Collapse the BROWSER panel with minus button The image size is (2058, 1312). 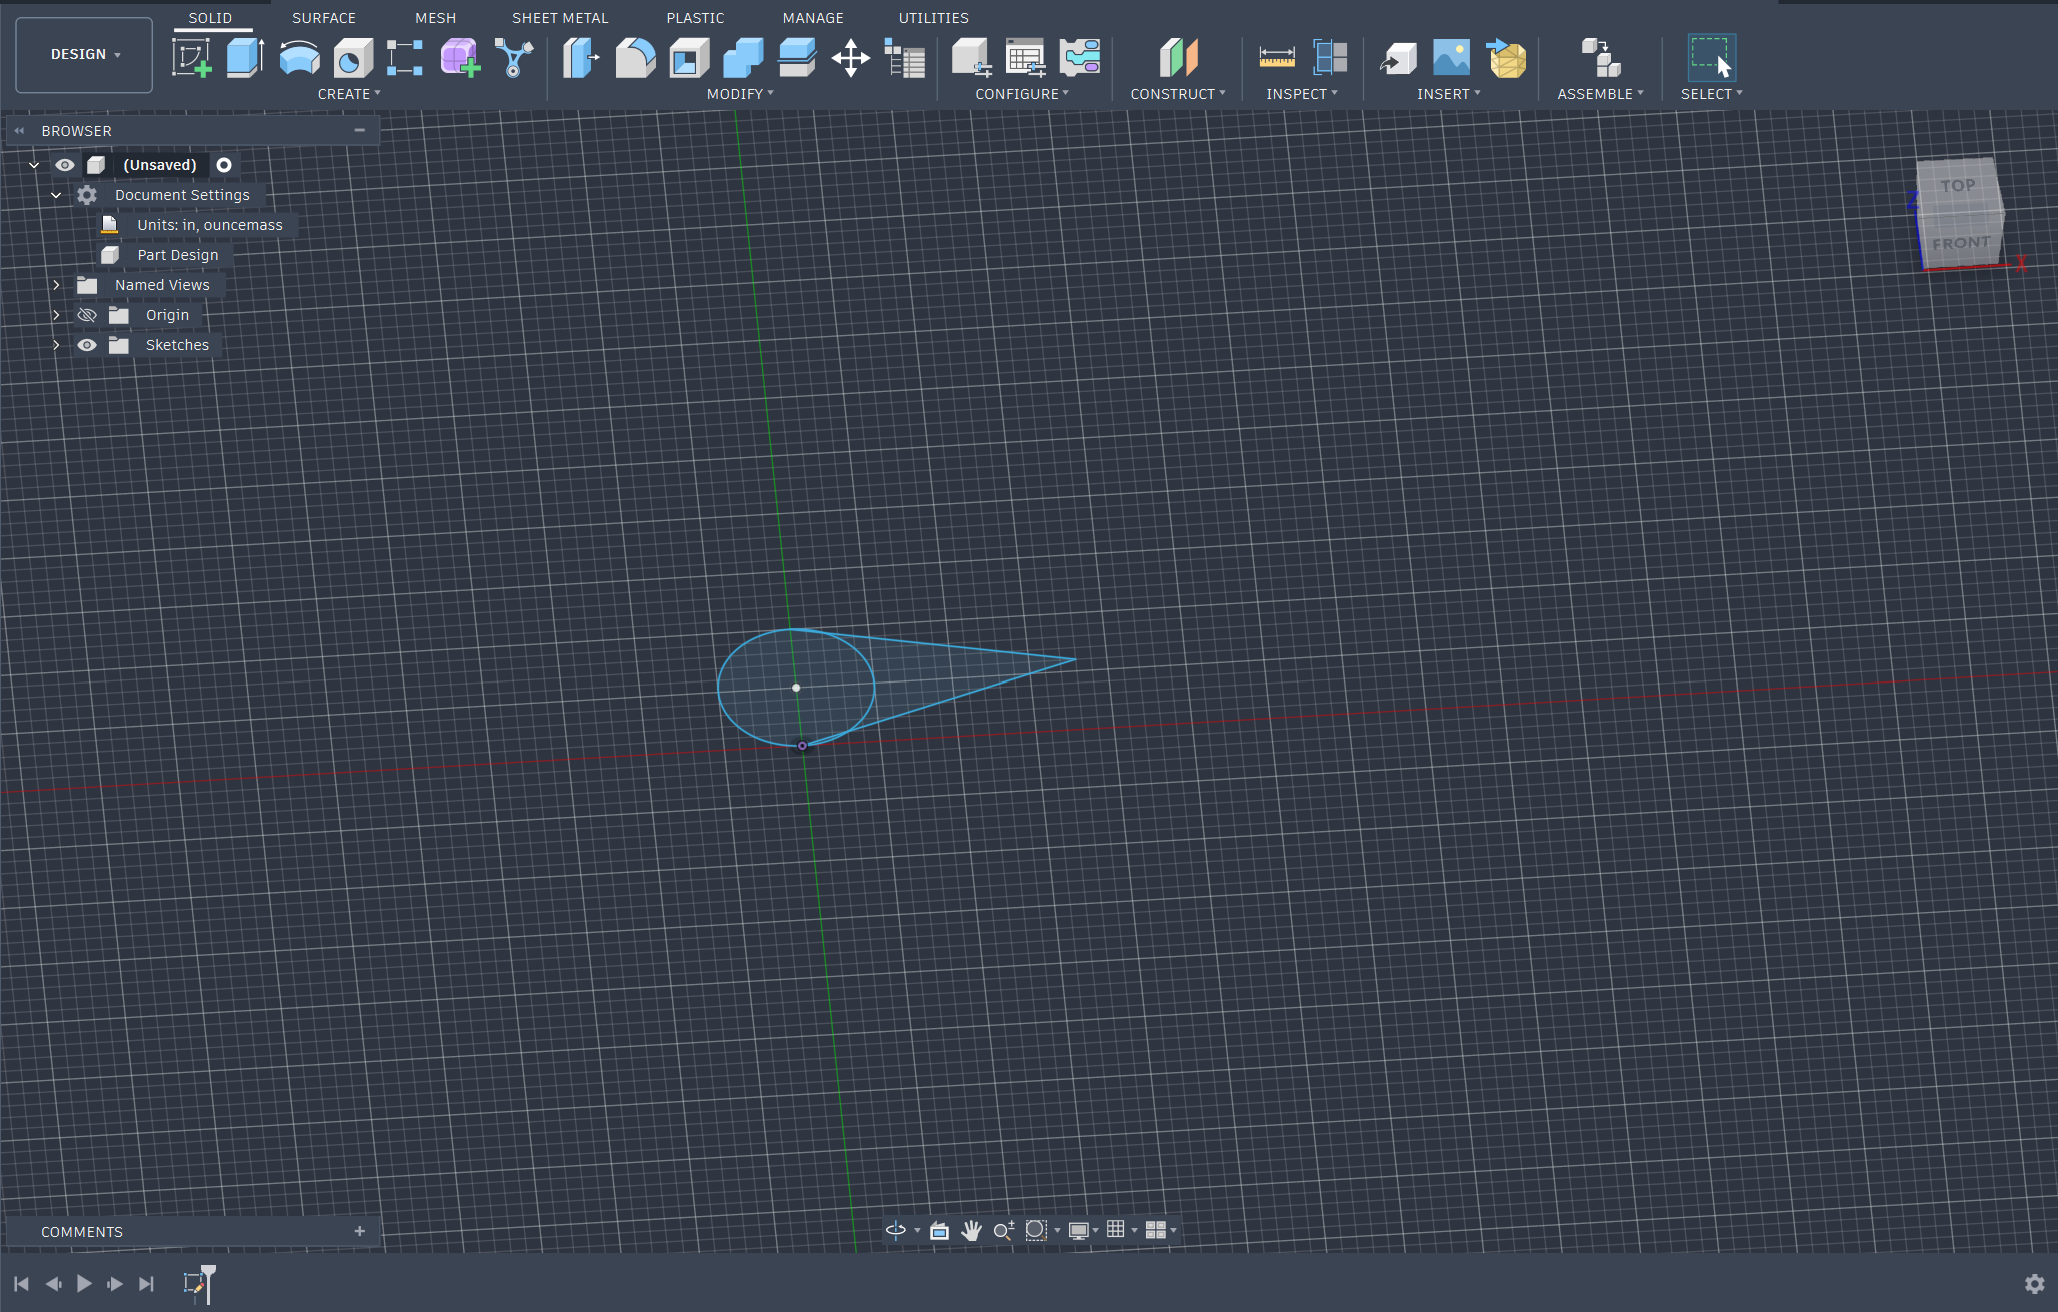pos(360,130)
